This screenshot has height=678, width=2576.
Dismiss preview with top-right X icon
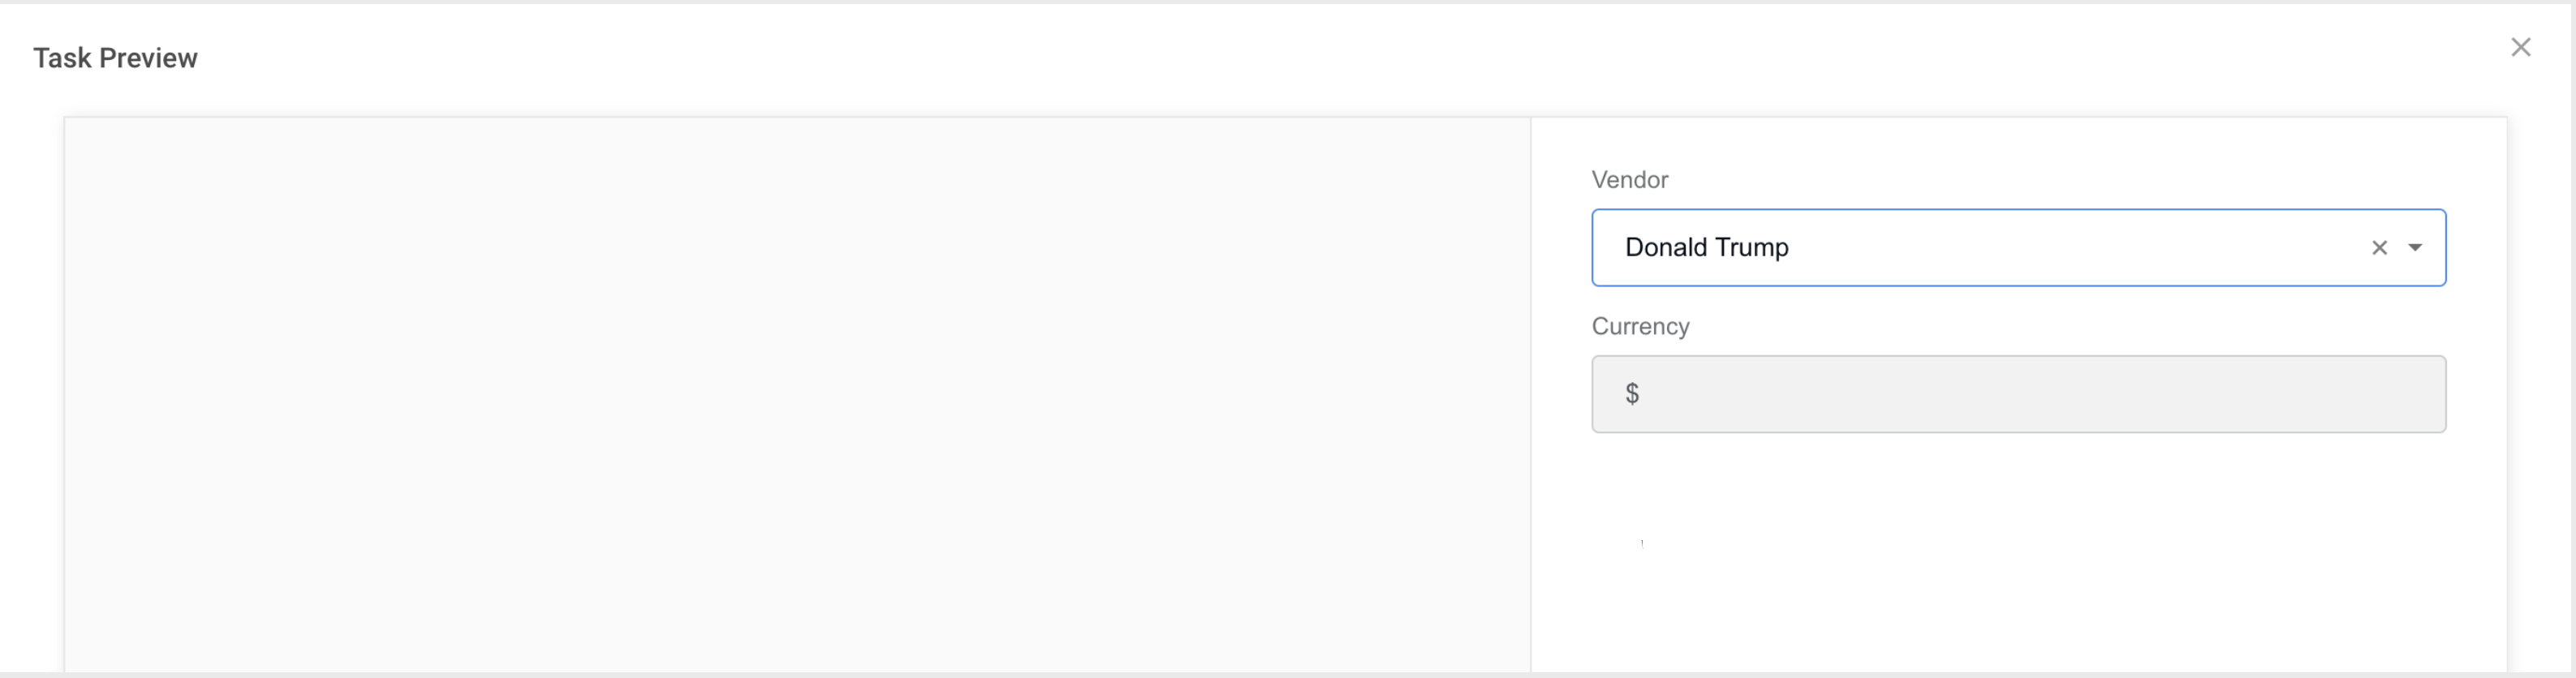(x=2520, y=47)
